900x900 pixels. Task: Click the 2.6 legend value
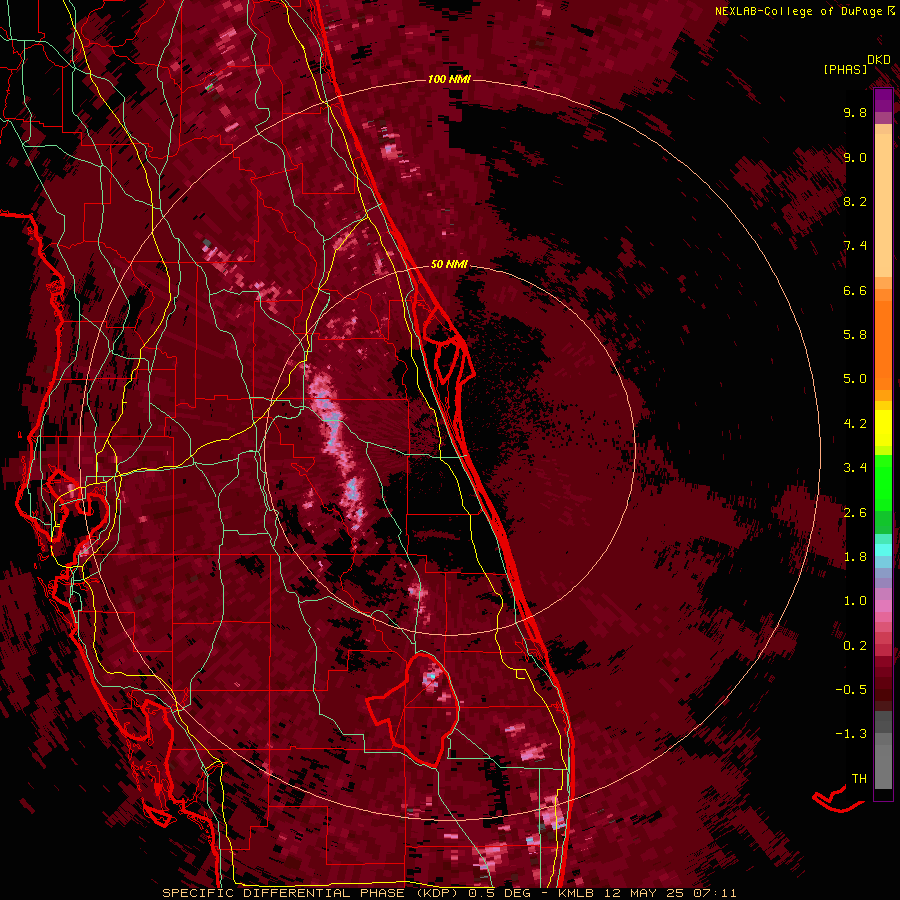tap(855, 513)
